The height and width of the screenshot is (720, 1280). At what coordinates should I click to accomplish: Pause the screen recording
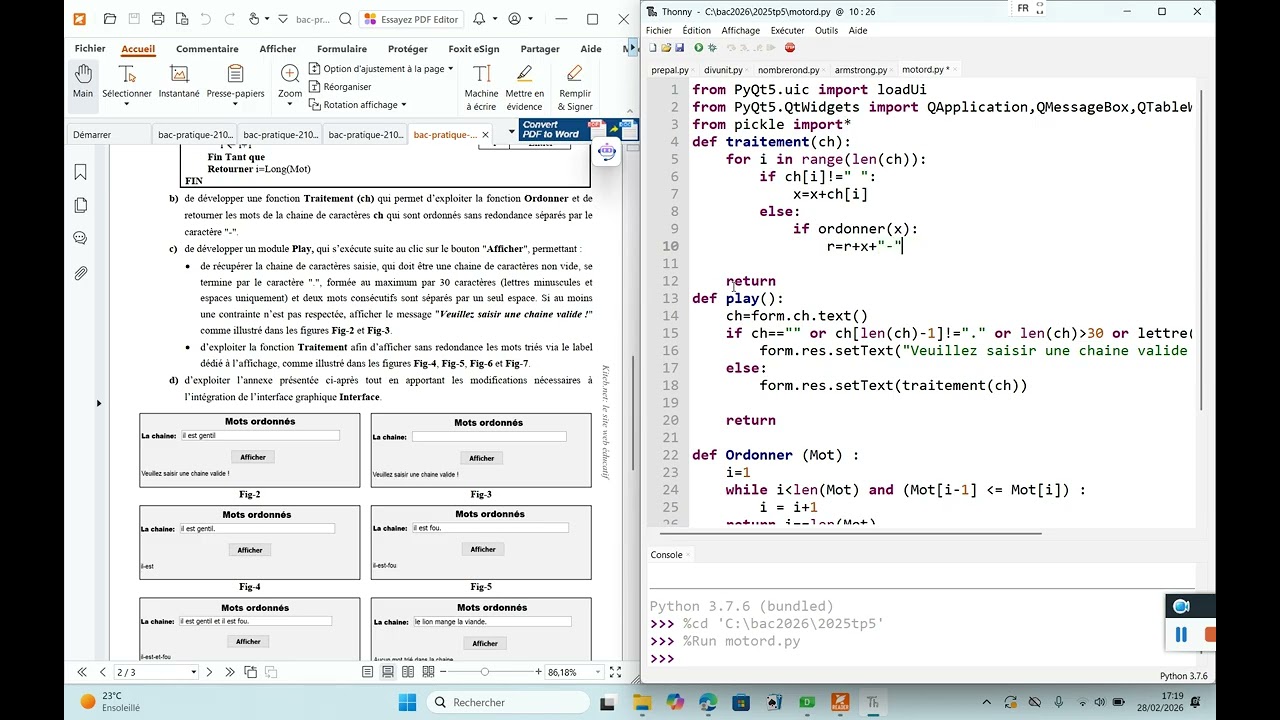[1181, 634]
